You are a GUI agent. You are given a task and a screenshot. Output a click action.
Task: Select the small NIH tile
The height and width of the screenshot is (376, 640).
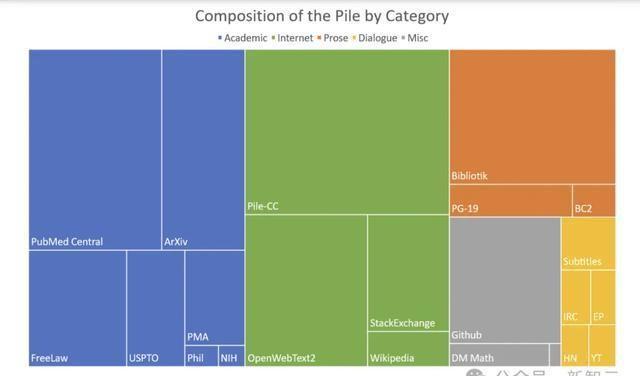pyautogui.click(x=231, y=356)
